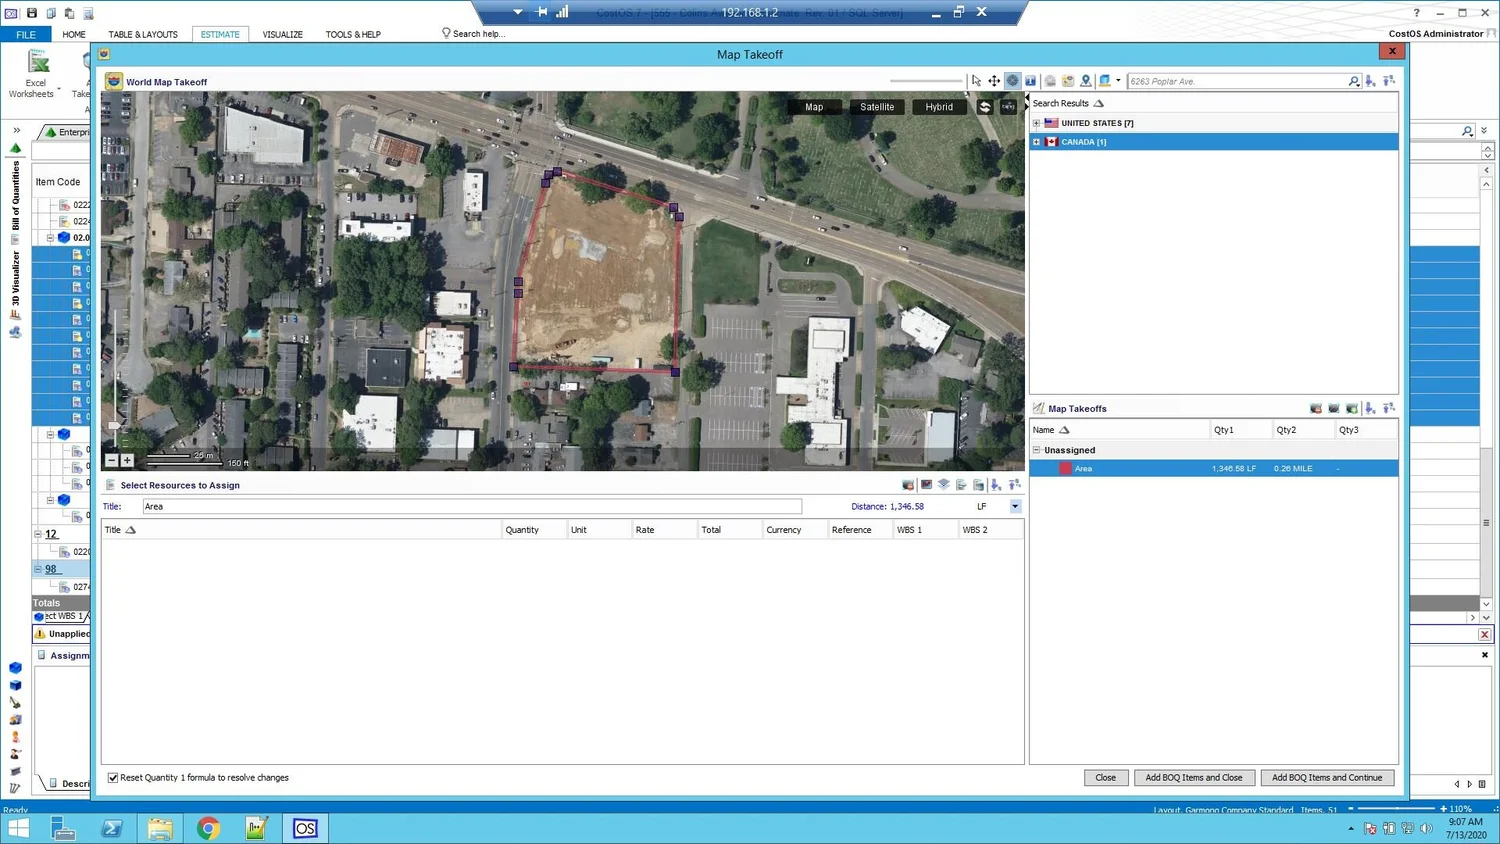Expand the UNITED STATES search results entry
The height and width of the screenshot is (844, 1500).
(1036, 122)
